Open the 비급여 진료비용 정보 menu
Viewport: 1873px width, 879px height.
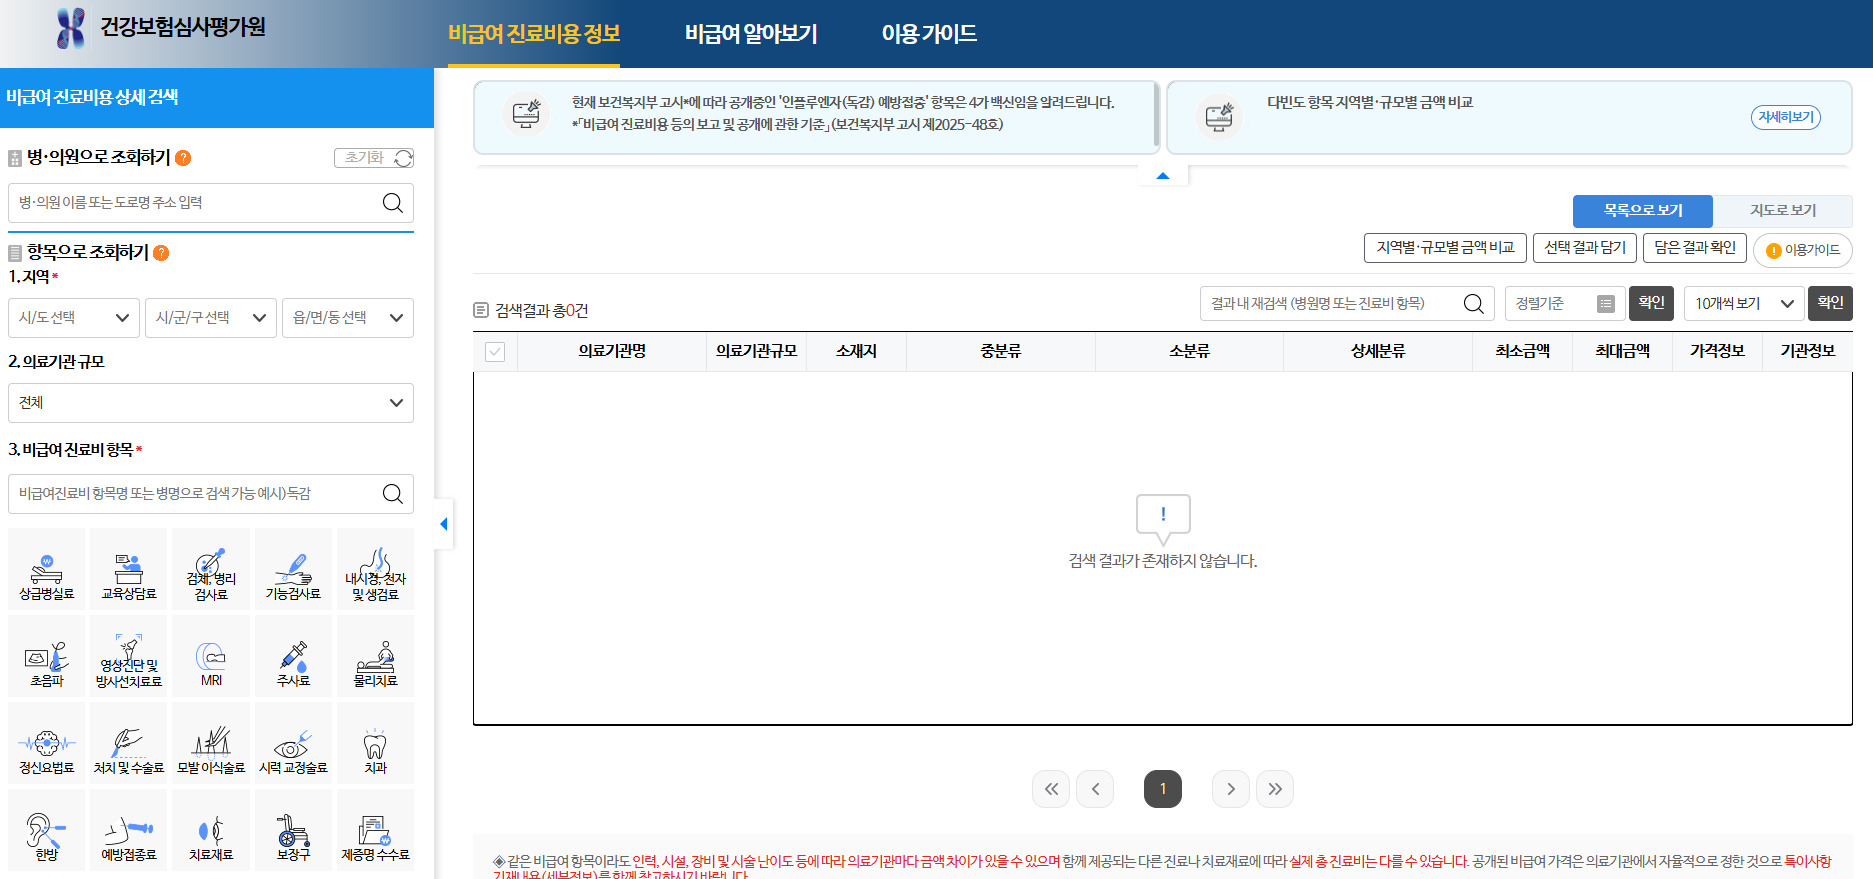534,34
